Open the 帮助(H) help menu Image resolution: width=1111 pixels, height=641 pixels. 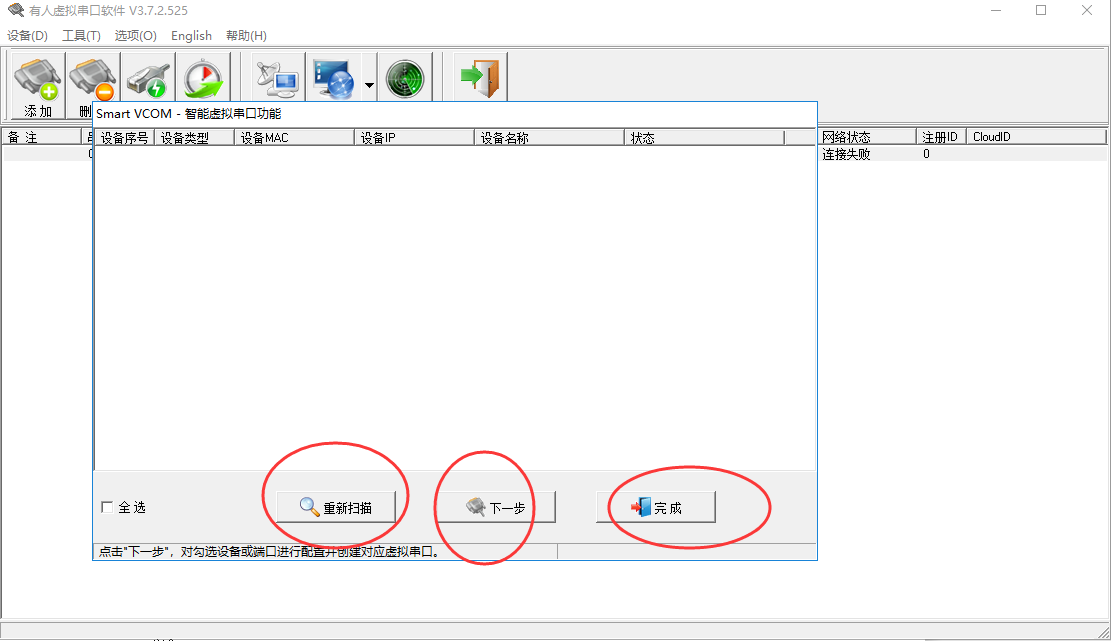click(246, 36)
